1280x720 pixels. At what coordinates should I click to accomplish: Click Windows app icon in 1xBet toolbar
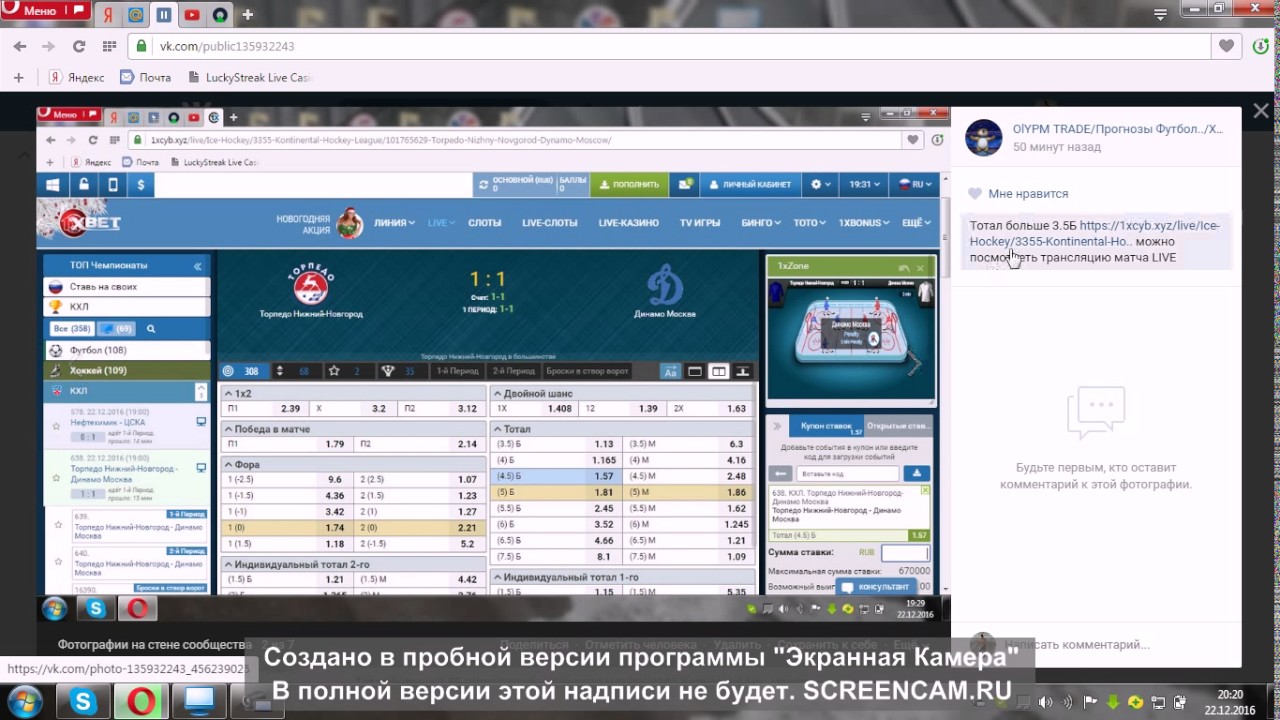pyautogui.click(x=52, y=184)
